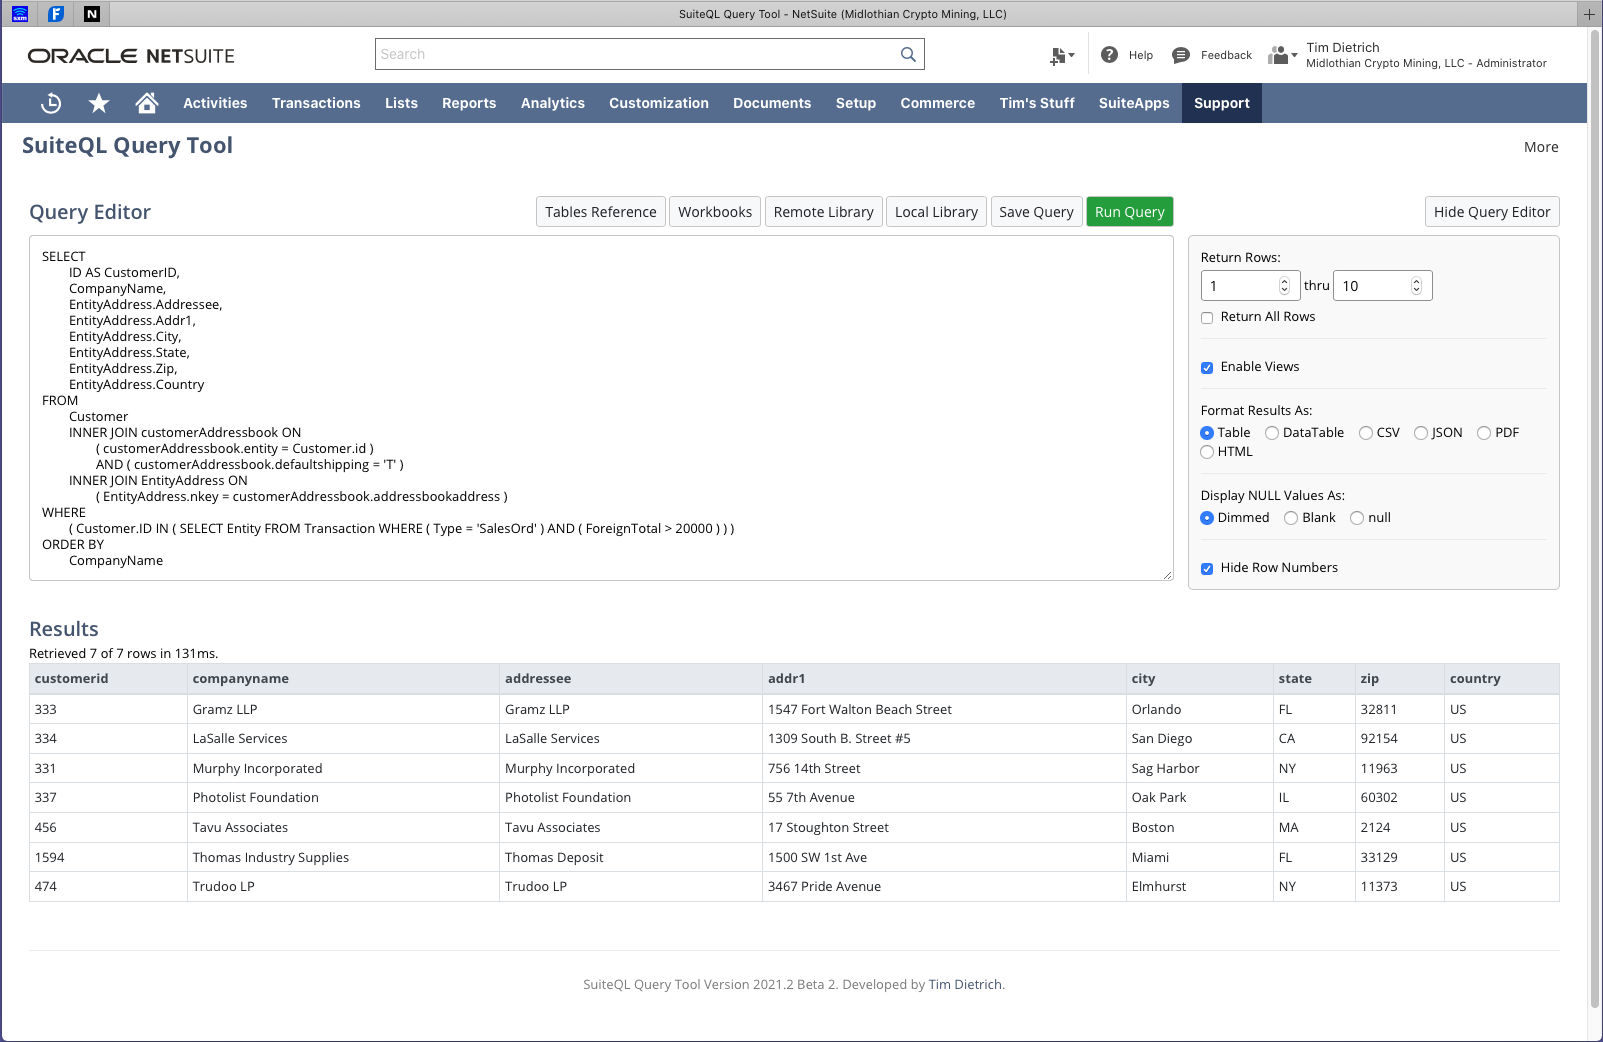1603x1042 pixels.
Task: Select the DataTable format option
Action: click(1272, 433)
